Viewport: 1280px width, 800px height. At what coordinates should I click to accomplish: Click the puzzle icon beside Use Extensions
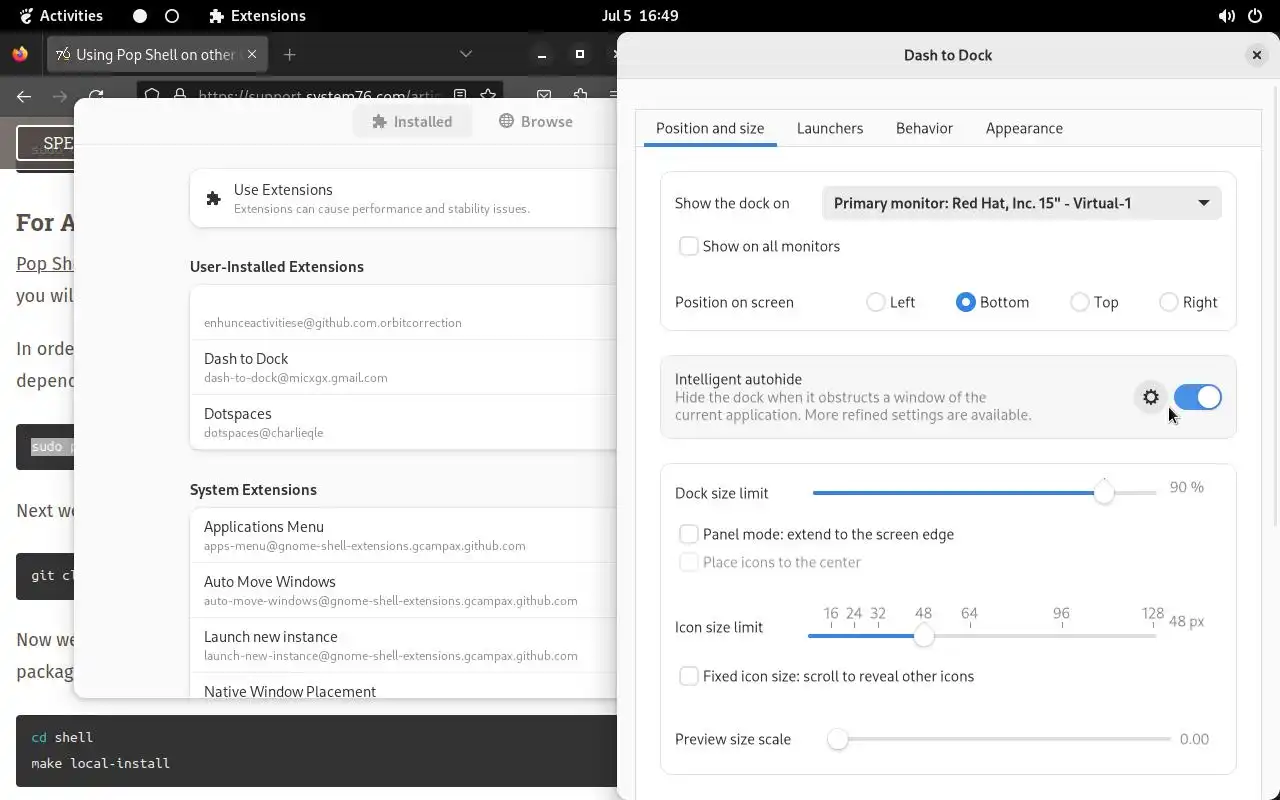pos(213,198)
